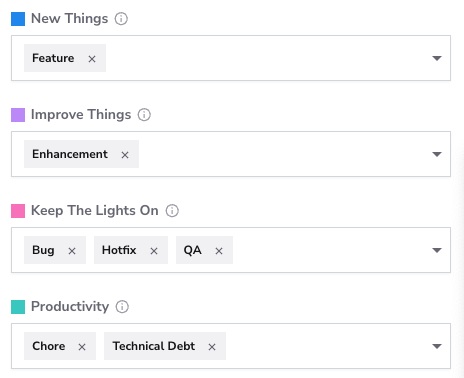This screenshot has height=378, width=464.
Task: Delete the Hotfix tag
Action: tap(154, 251)
